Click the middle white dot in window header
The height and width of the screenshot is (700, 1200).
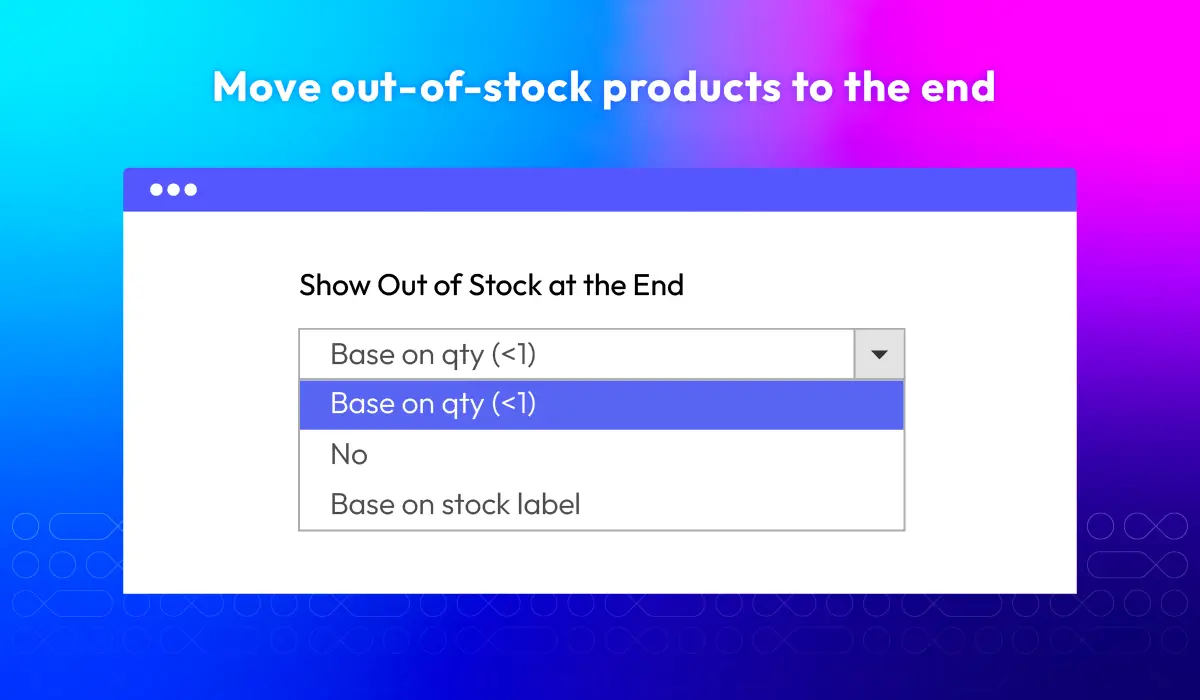[174, 190]
